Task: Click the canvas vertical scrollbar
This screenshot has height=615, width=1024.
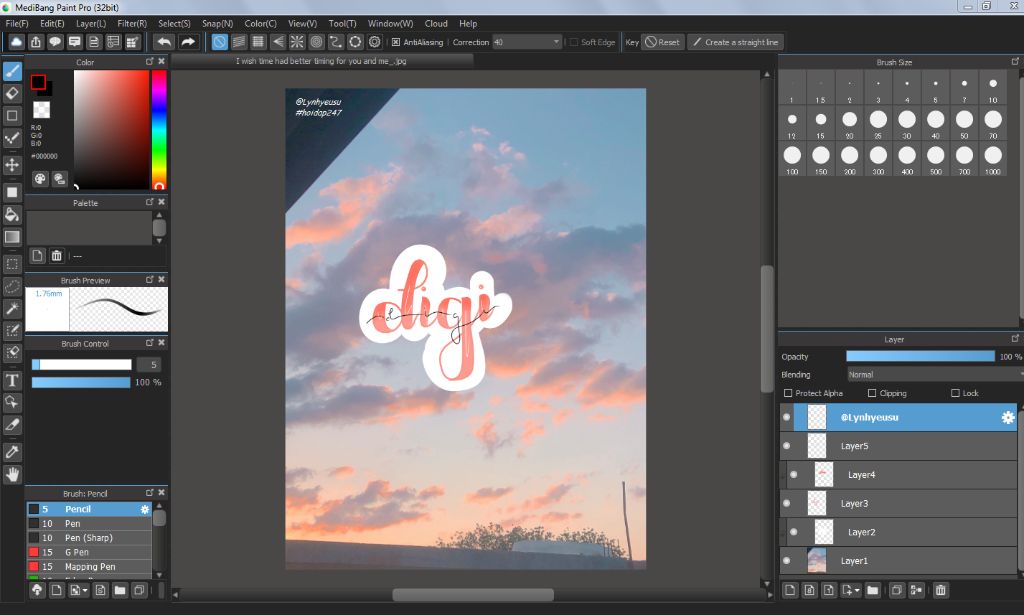Action: (767, 329)
